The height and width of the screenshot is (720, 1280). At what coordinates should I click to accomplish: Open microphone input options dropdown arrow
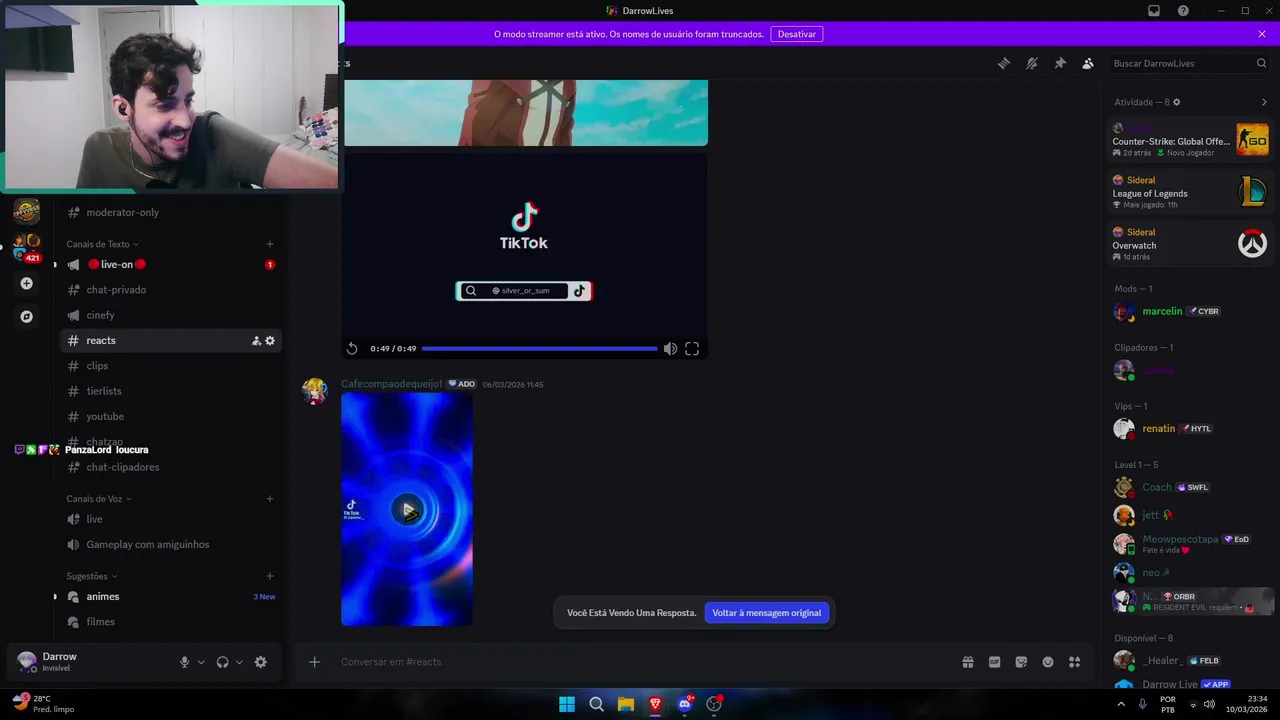coord(201,662)
